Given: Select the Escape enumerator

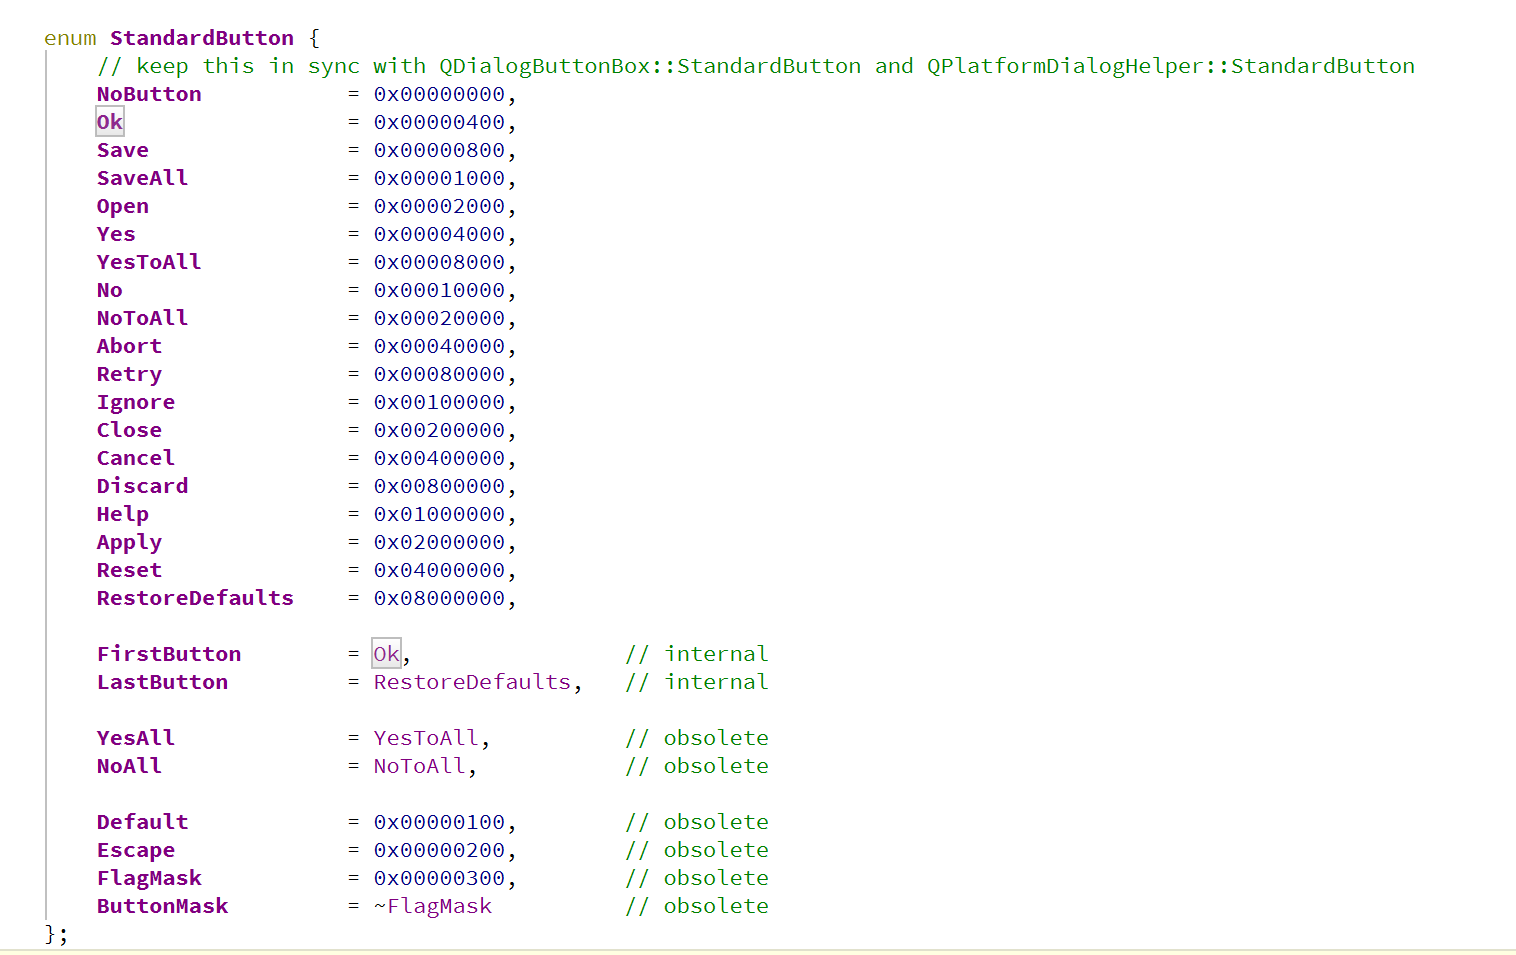Looking at the screenshot, I should pos(136,850).
